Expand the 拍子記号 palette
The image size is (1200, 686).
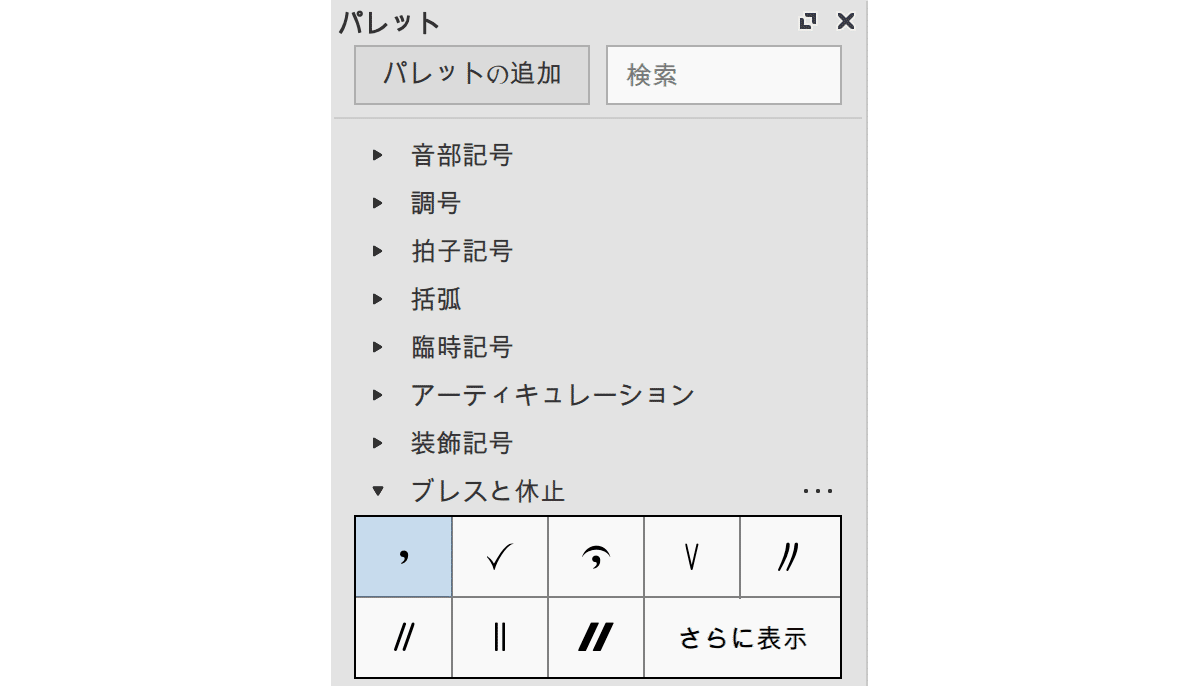(377, 251)
